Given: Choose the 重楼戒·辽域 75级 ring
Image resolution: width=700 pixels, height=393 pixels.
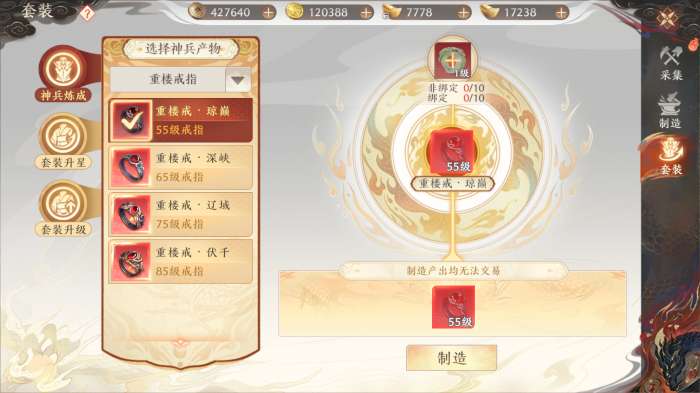Looking at the screenshot, I should pyautogui.click(x=181, y=214).
